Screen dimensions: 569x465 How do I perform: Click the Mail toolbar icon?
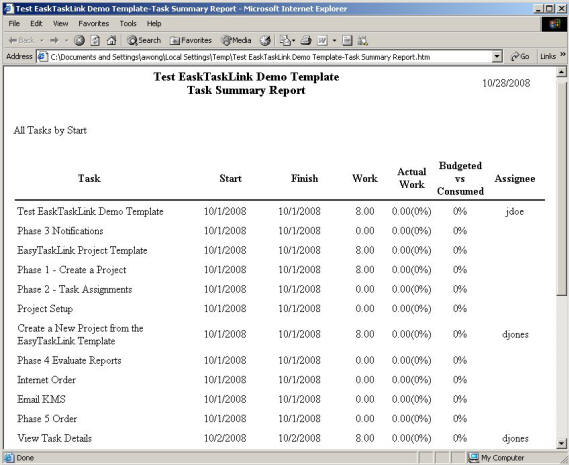point(286,40)
